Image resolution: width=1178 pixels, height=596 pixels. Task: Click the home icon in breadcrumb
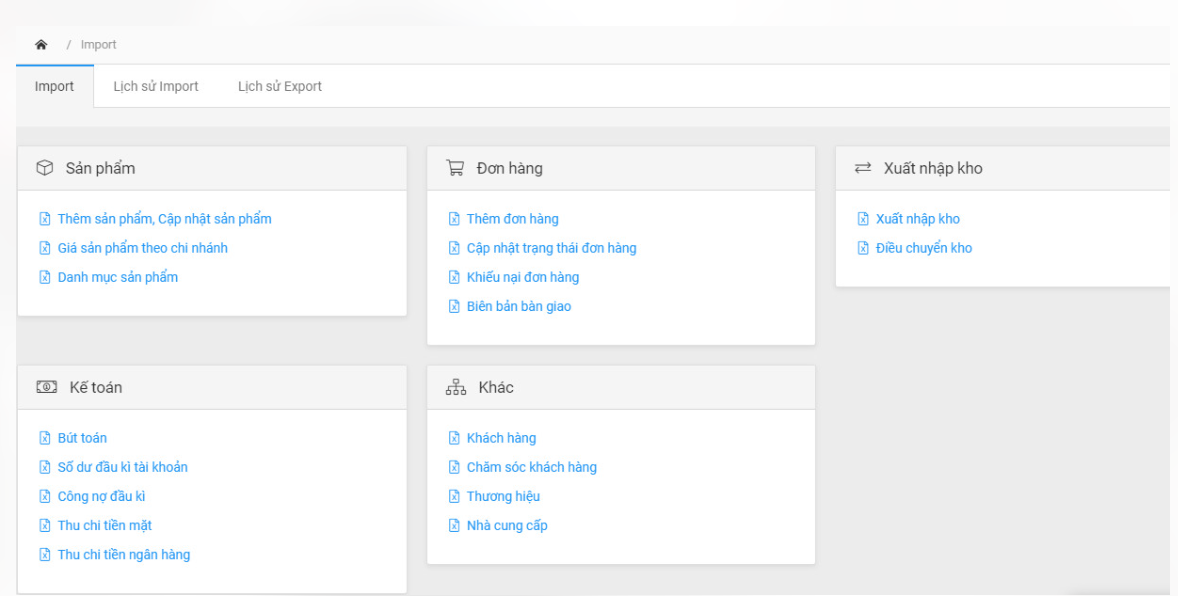tap(41, 44)
